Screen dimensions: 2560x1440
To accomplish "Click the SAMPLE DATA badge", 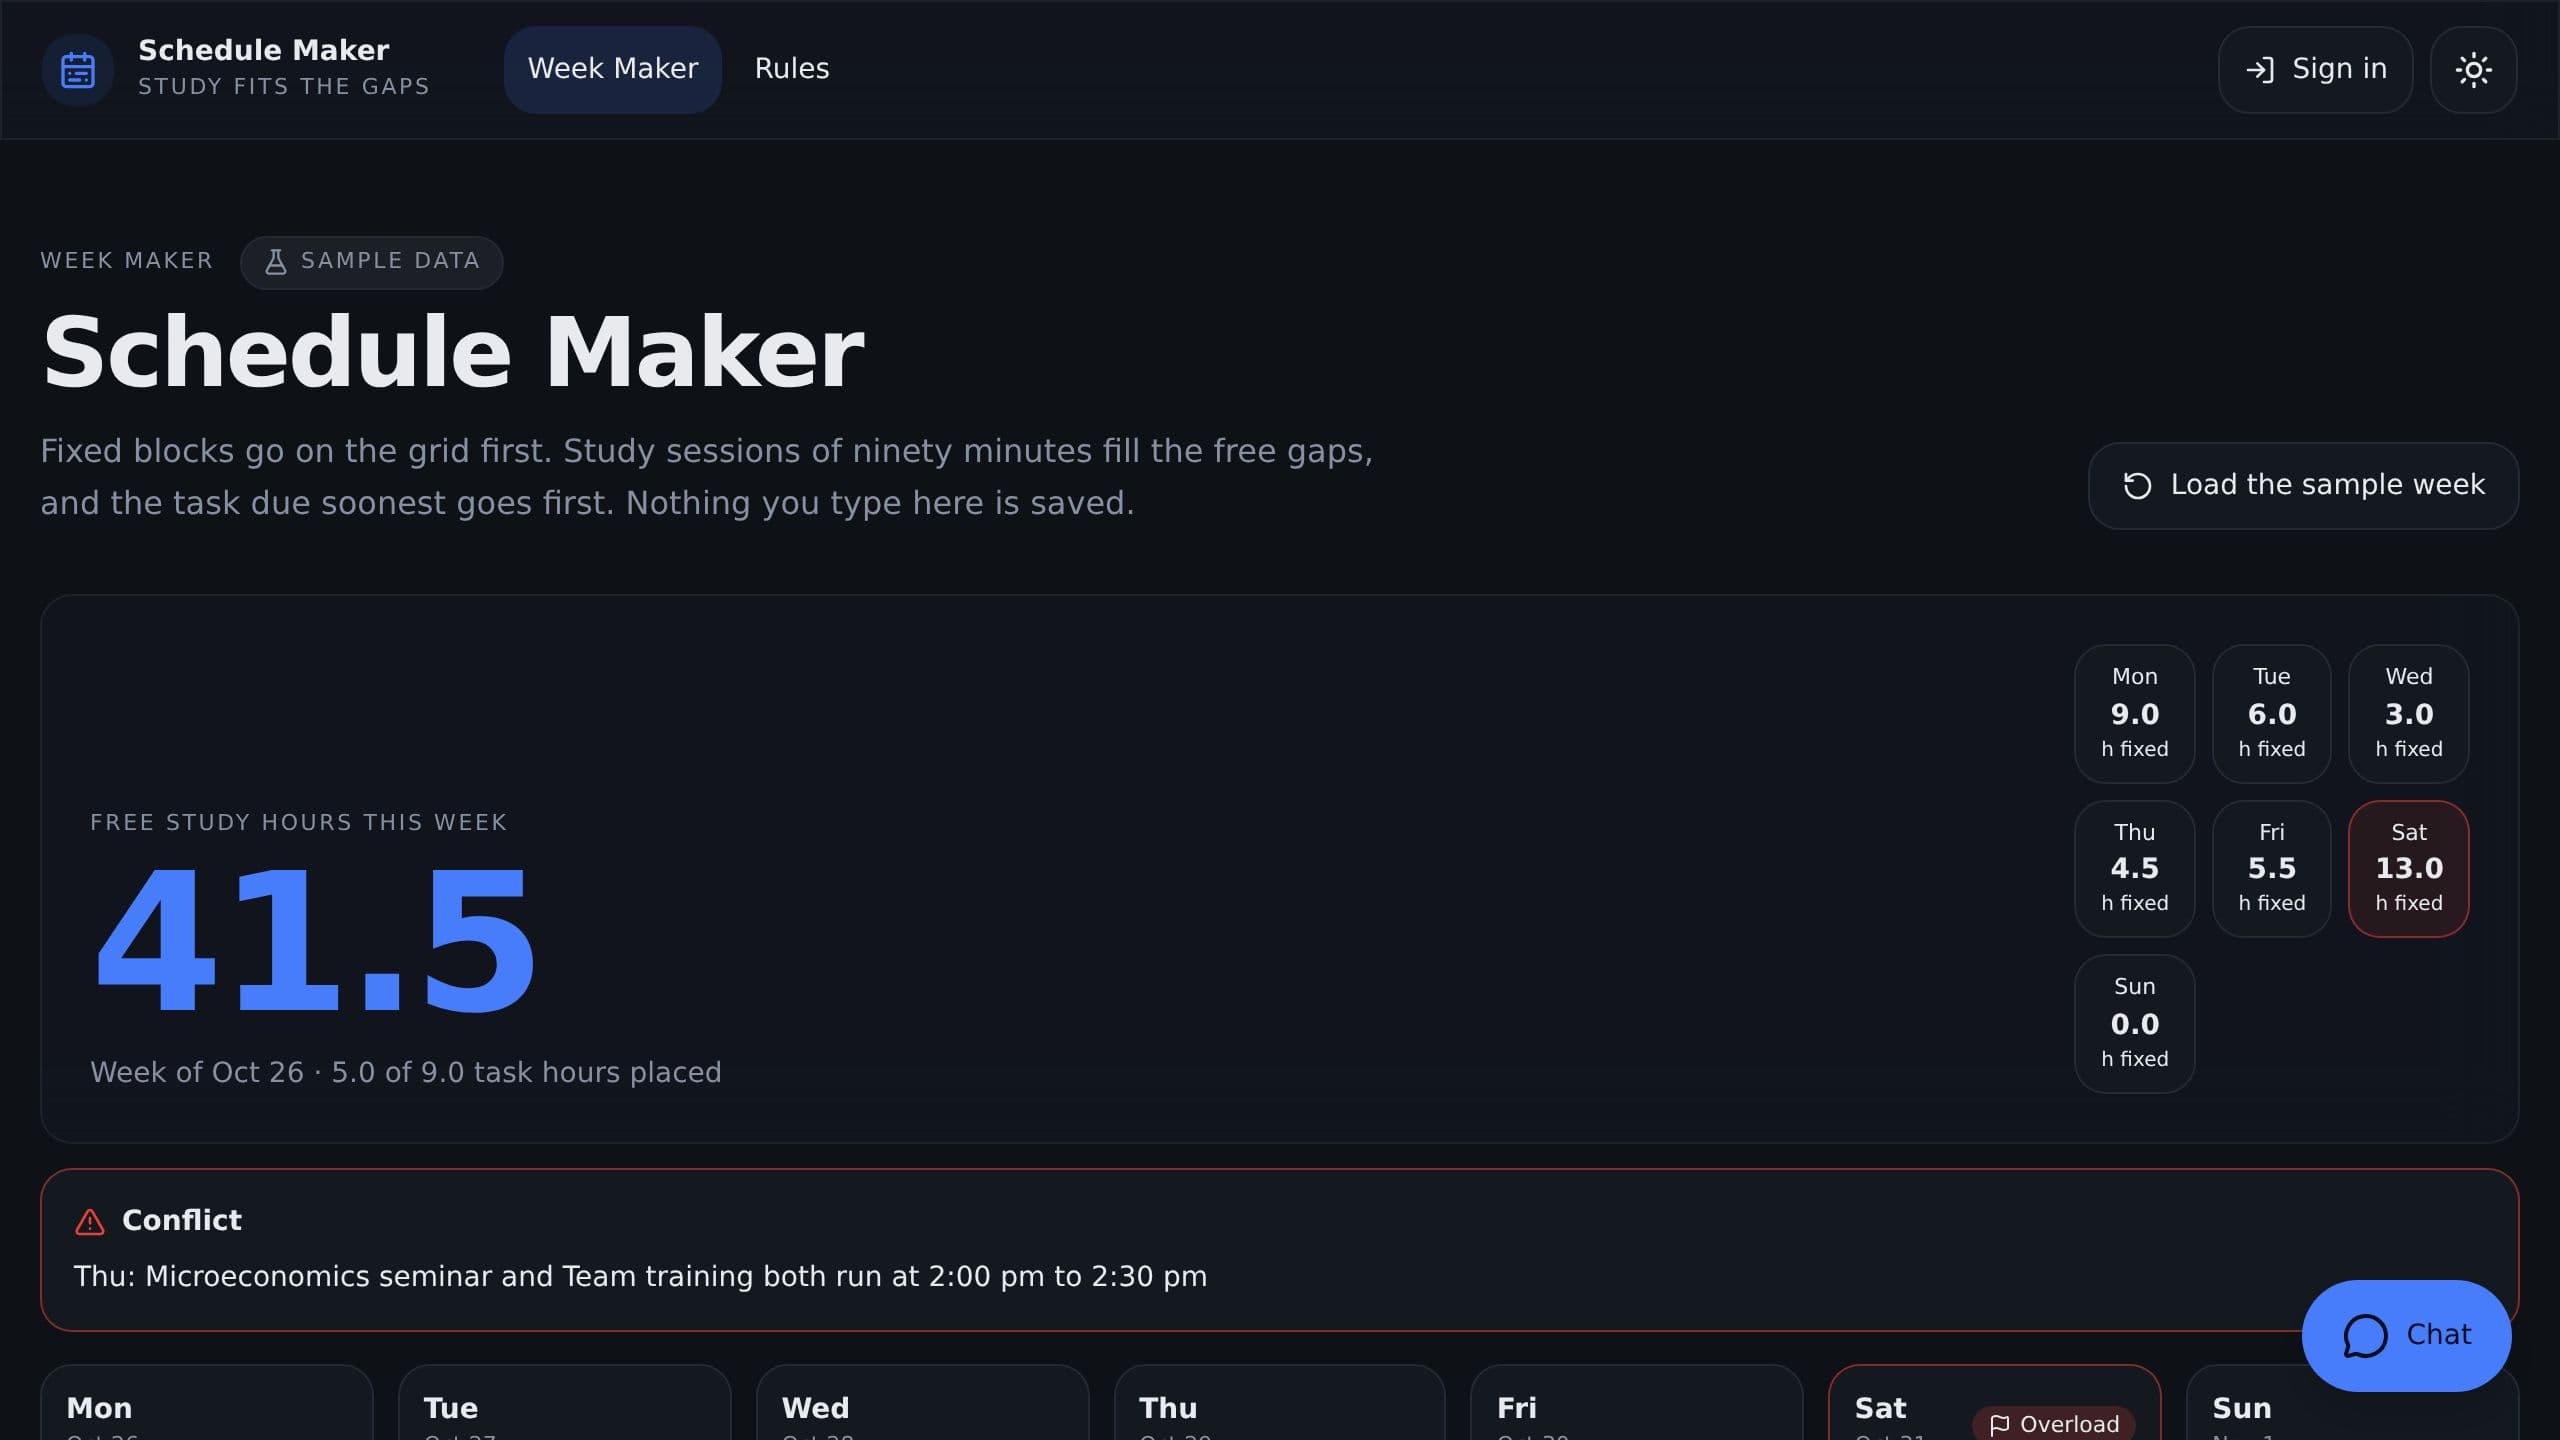I will click(x=371, y=262).
